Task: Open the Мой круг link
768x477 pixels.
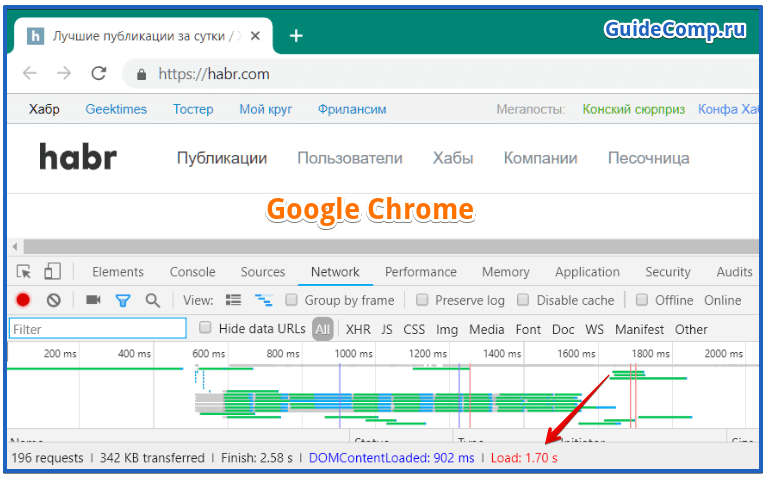Action: click(265, 109)
